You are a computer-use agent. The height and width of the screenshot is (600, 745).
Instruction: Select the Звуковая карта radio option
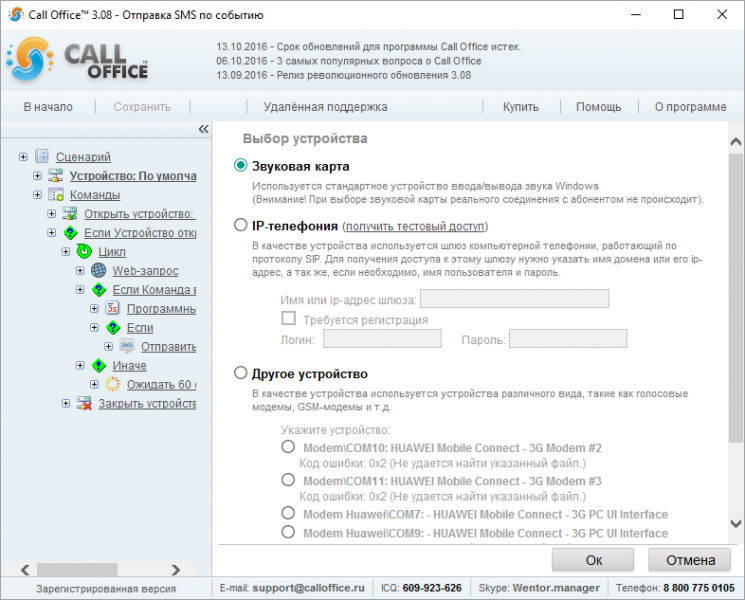[241, 165]
